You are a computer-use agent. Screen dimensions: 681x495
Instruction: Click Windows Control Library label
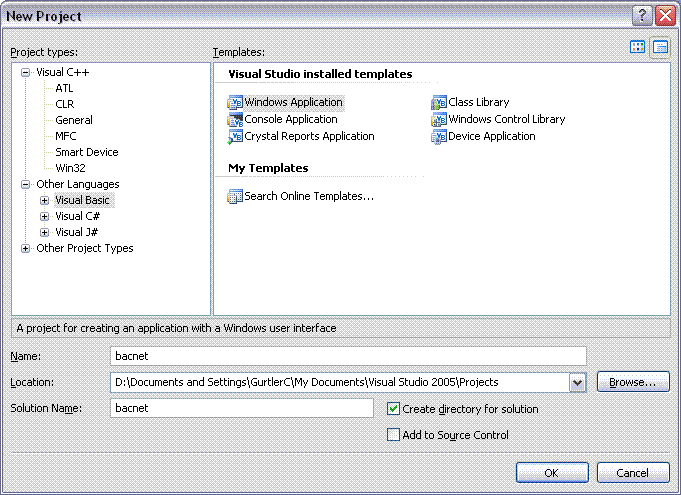point(507,119)
